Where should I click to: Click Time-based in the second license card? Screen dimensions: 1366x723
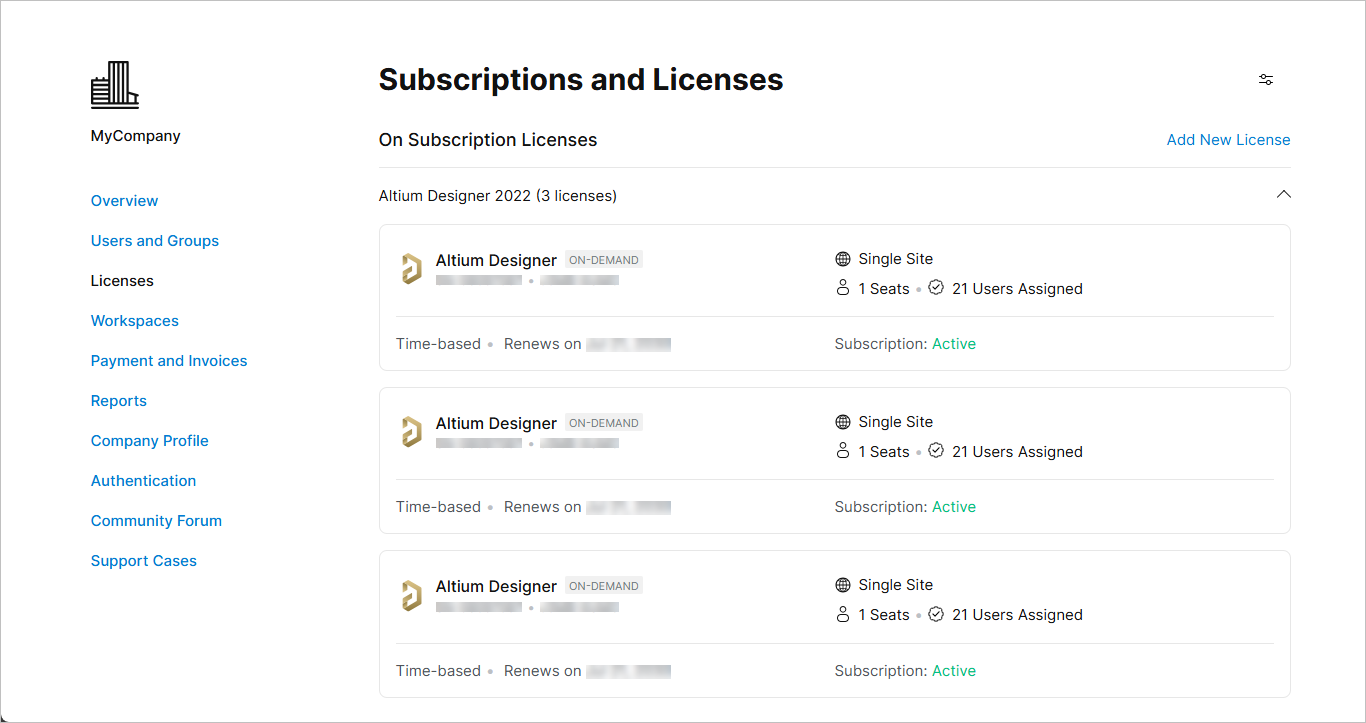438,507
